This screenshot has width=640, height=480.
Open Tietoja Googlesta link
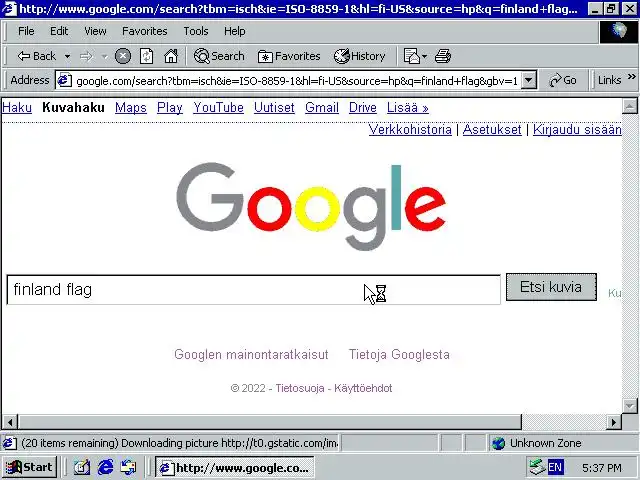(399, 354)
